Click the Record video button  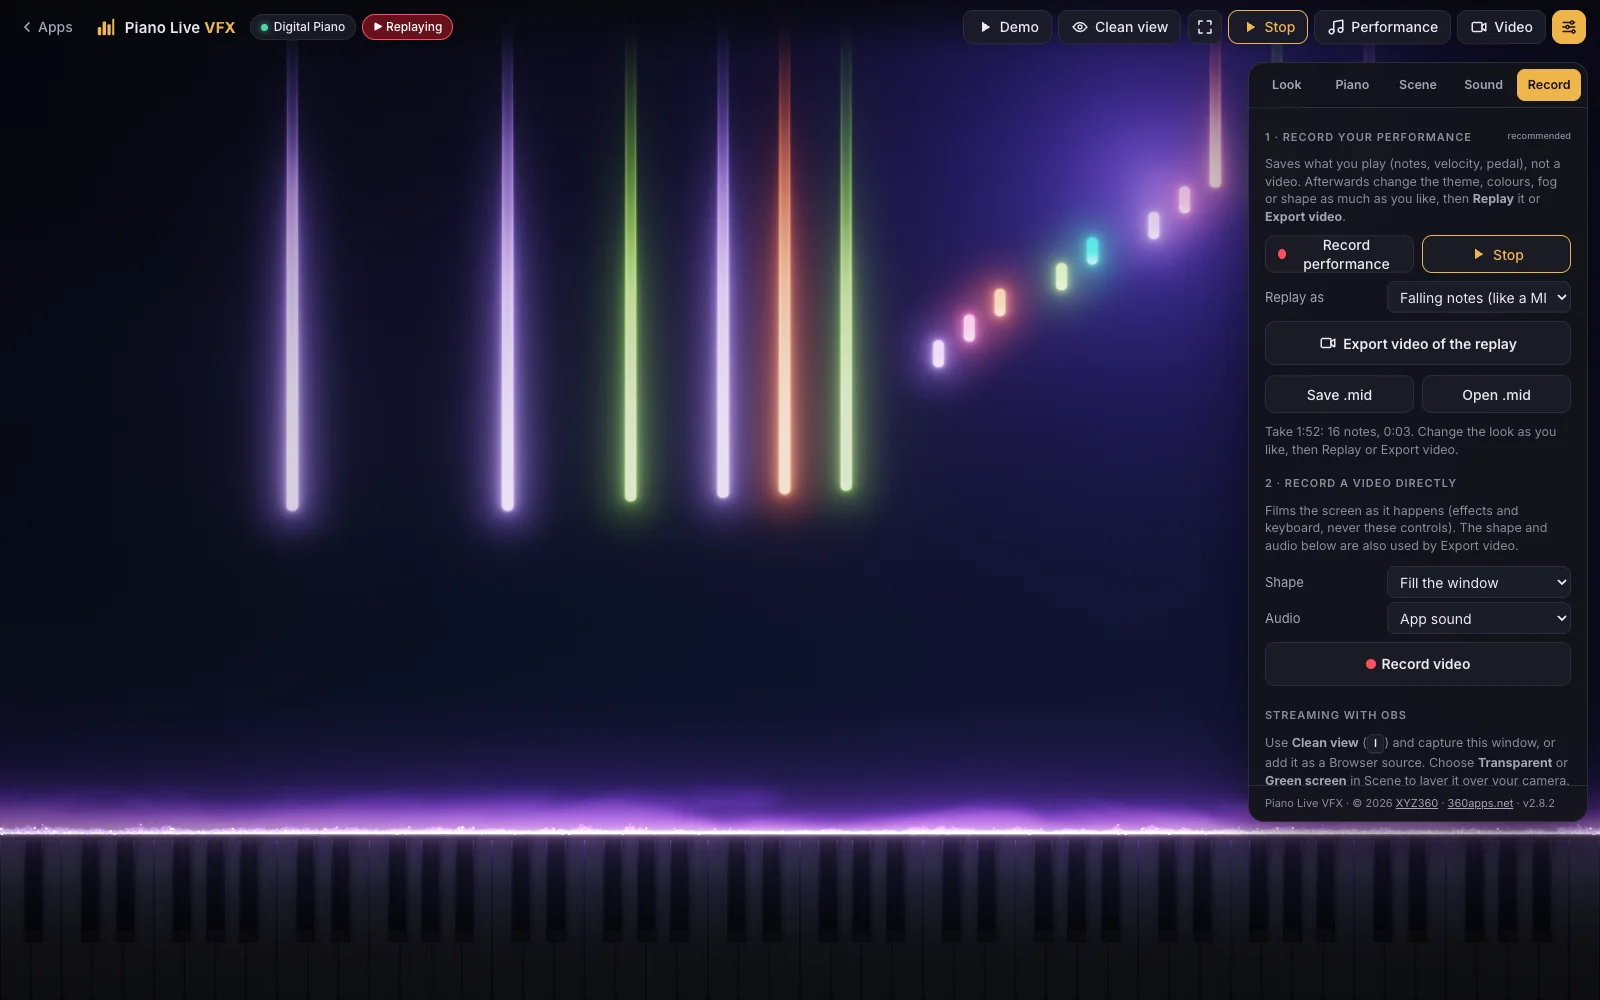(1417, 664)
